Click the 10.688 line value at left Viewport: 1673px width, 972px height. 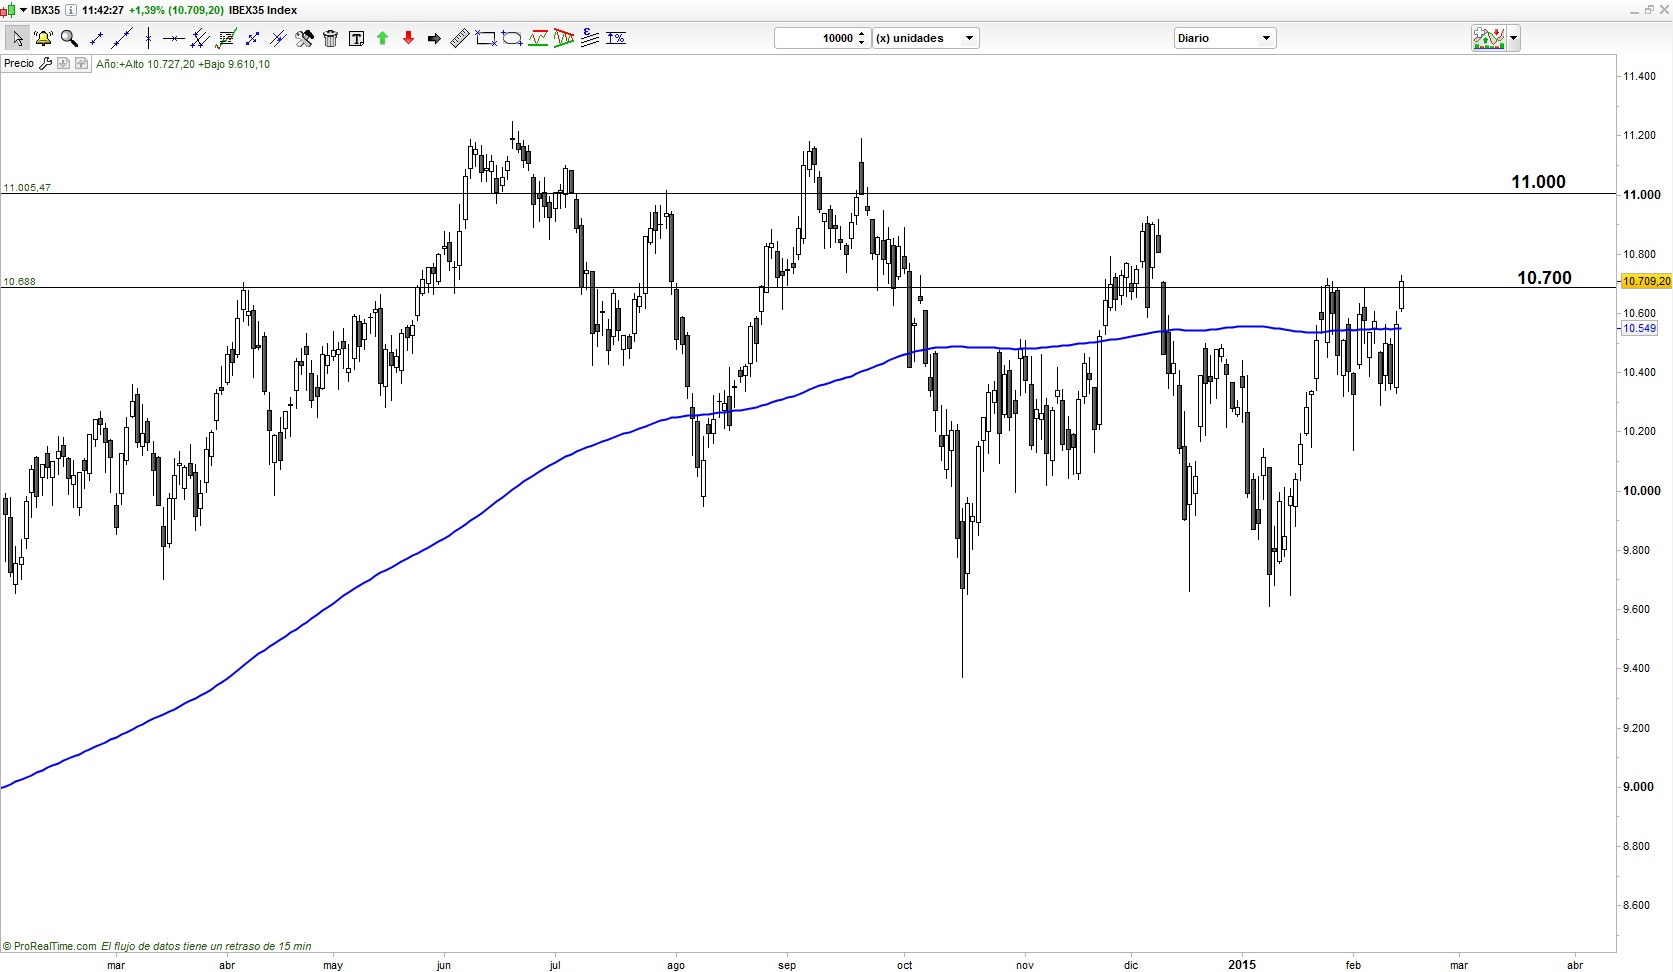pyautogui.click(x=19, y=282)
